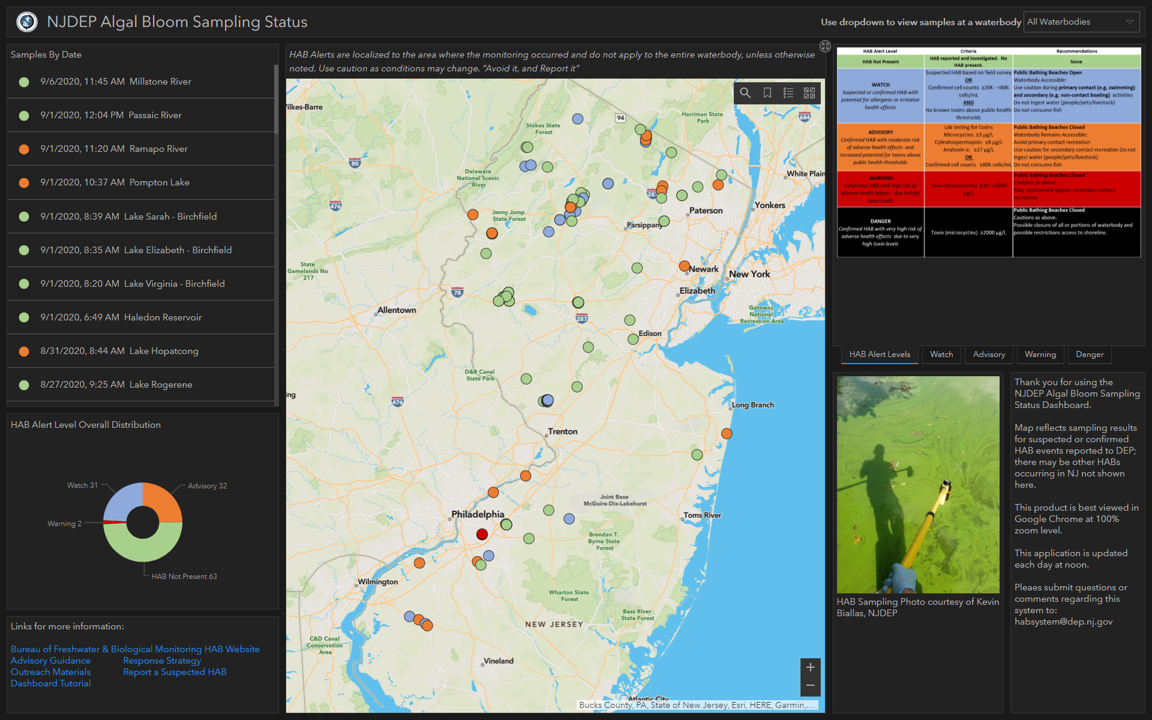The image size is (1152, 720).
Task: Open the map Bookmarks tool
Action: (767, 92)
